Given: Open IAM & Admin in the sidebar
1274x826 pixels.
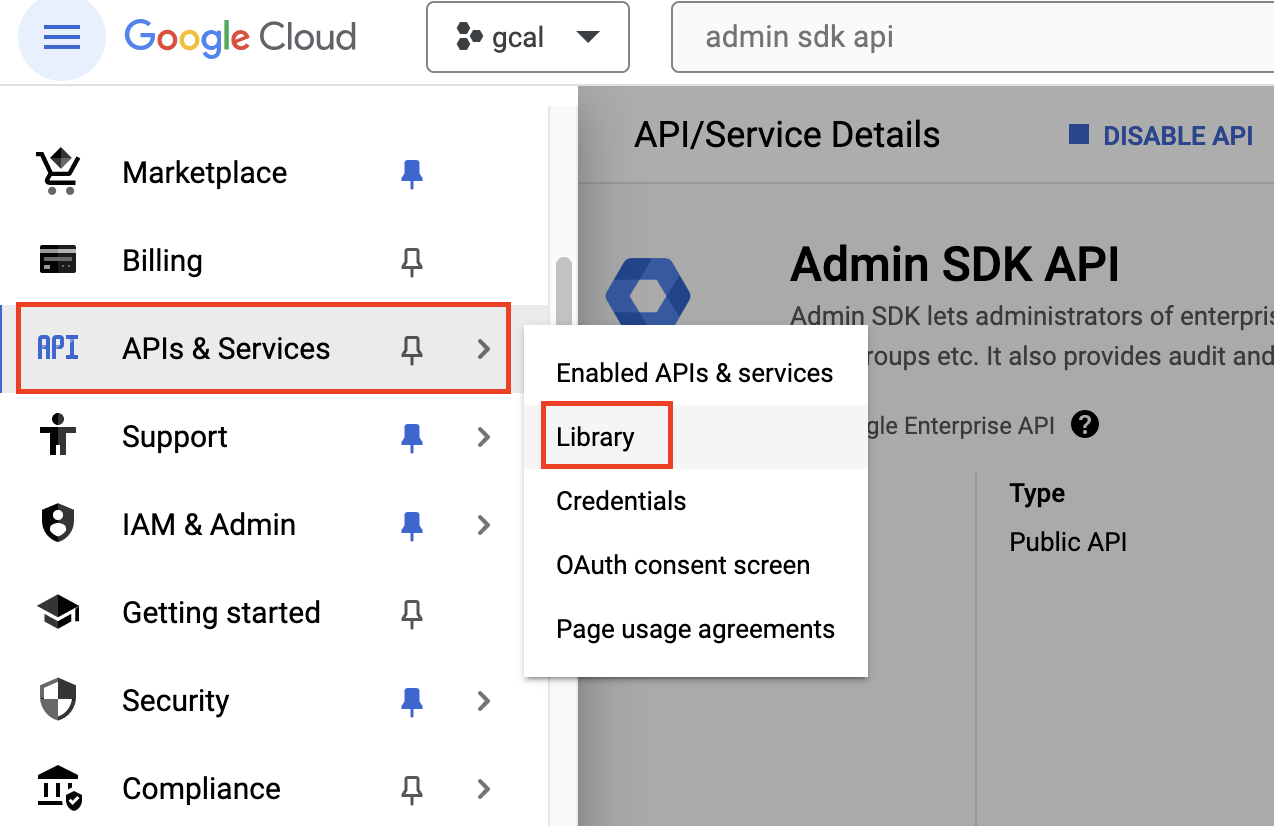Looking at the screenshot, I should click(209, 524).
